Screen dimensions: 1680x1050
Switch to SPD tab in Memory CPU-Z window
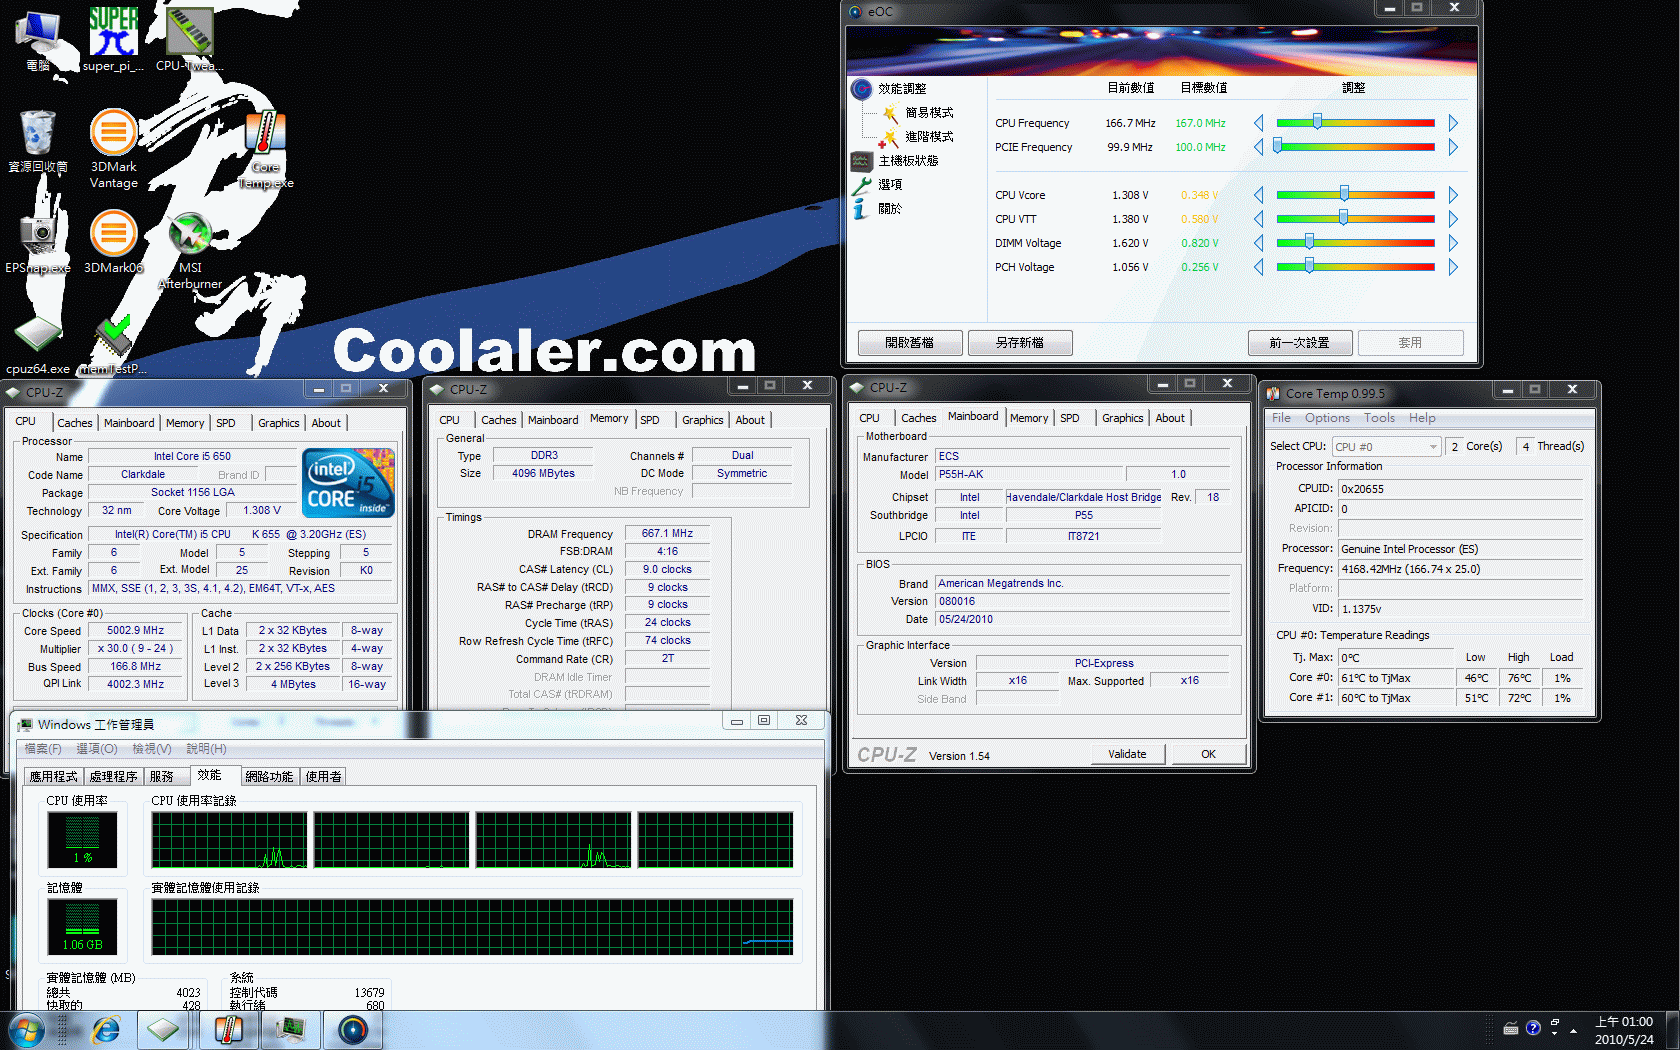click(x=650, y=420)
